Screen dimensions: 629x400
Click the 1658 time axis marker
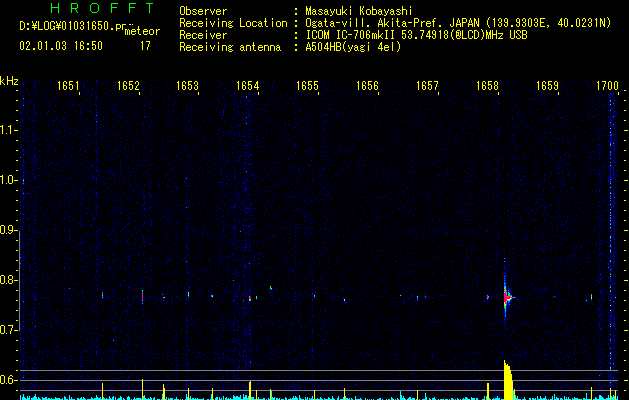(x=487, y=86)
